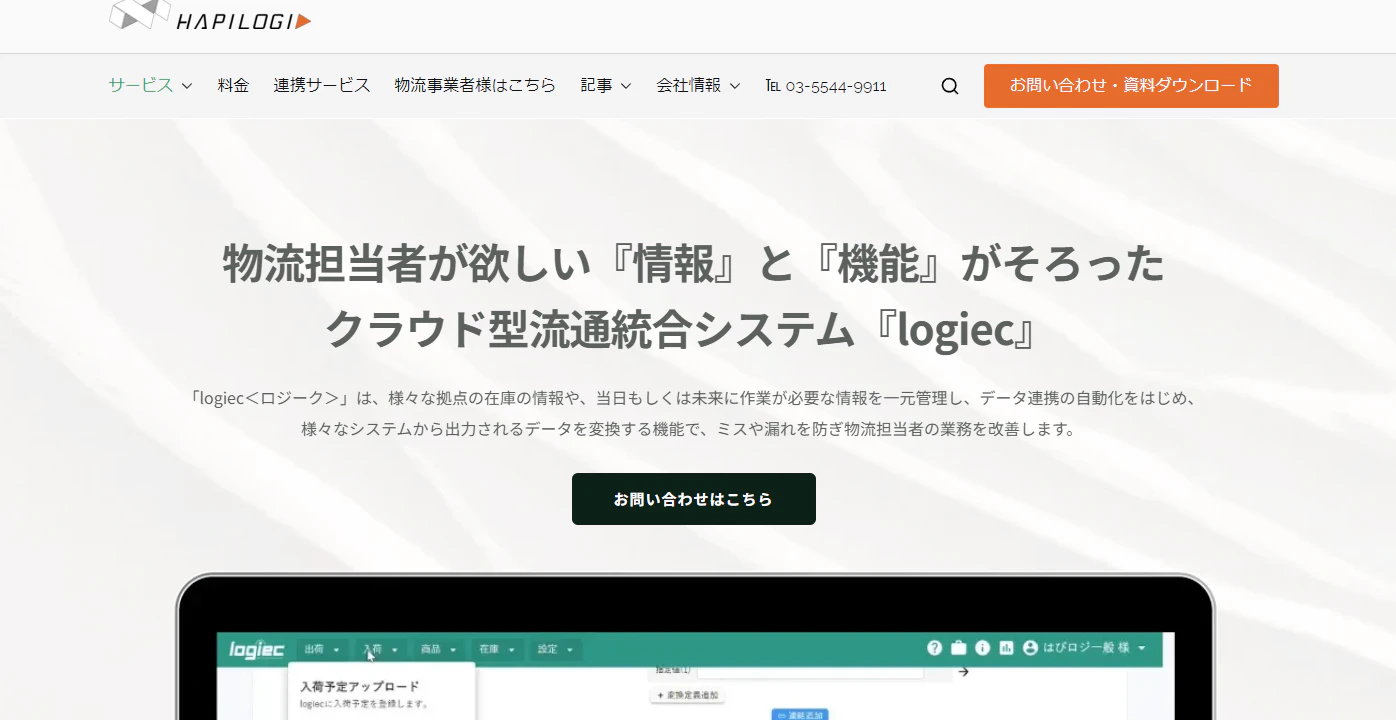Open the site search magnifier icon
This screenshot has width=1396, height=720.
[x=950, y=86]
